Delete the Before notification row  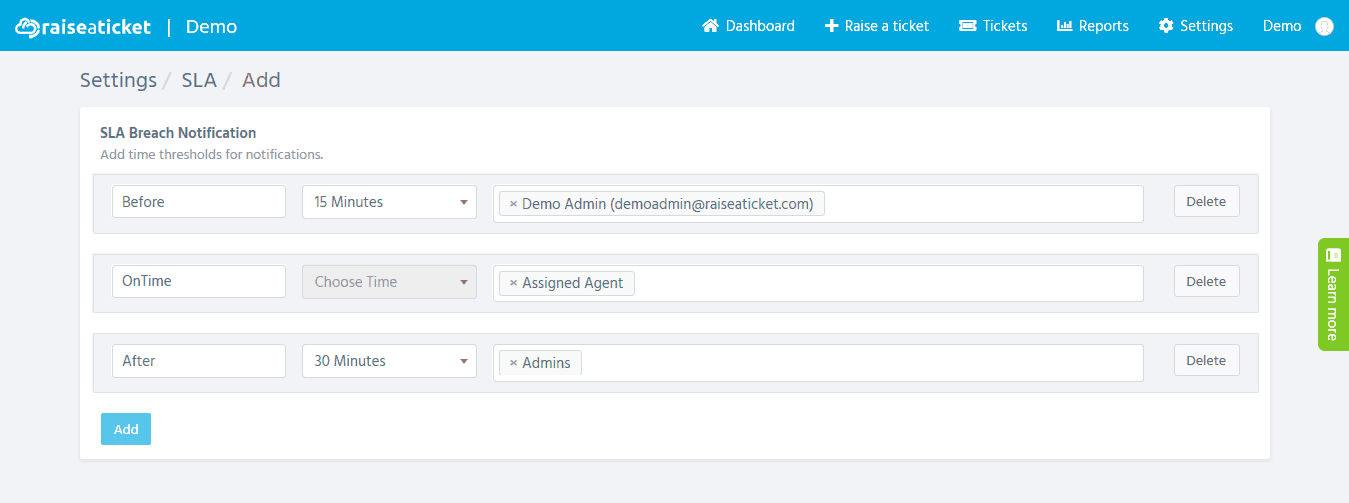(x=1206, y=201)
